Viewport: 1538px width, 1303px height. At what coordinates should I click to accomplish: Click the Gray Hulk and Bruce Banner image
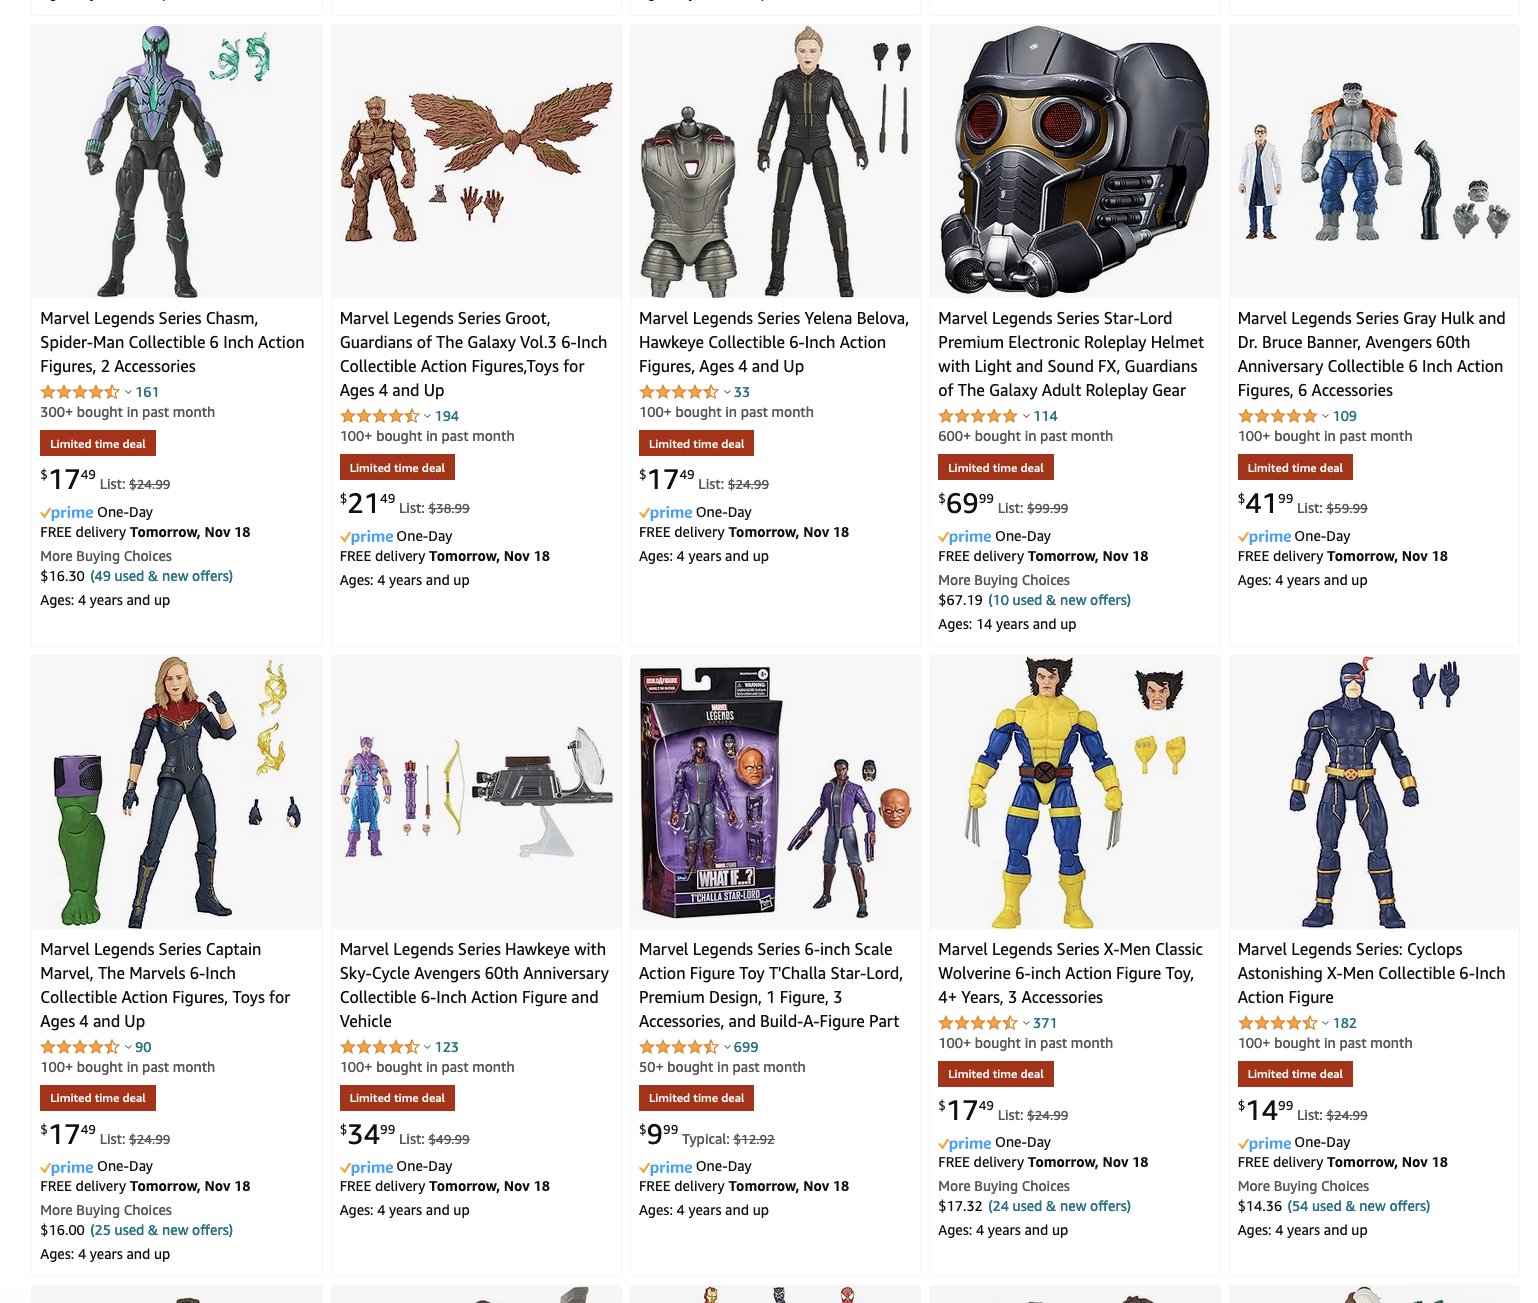(1374, 161)
